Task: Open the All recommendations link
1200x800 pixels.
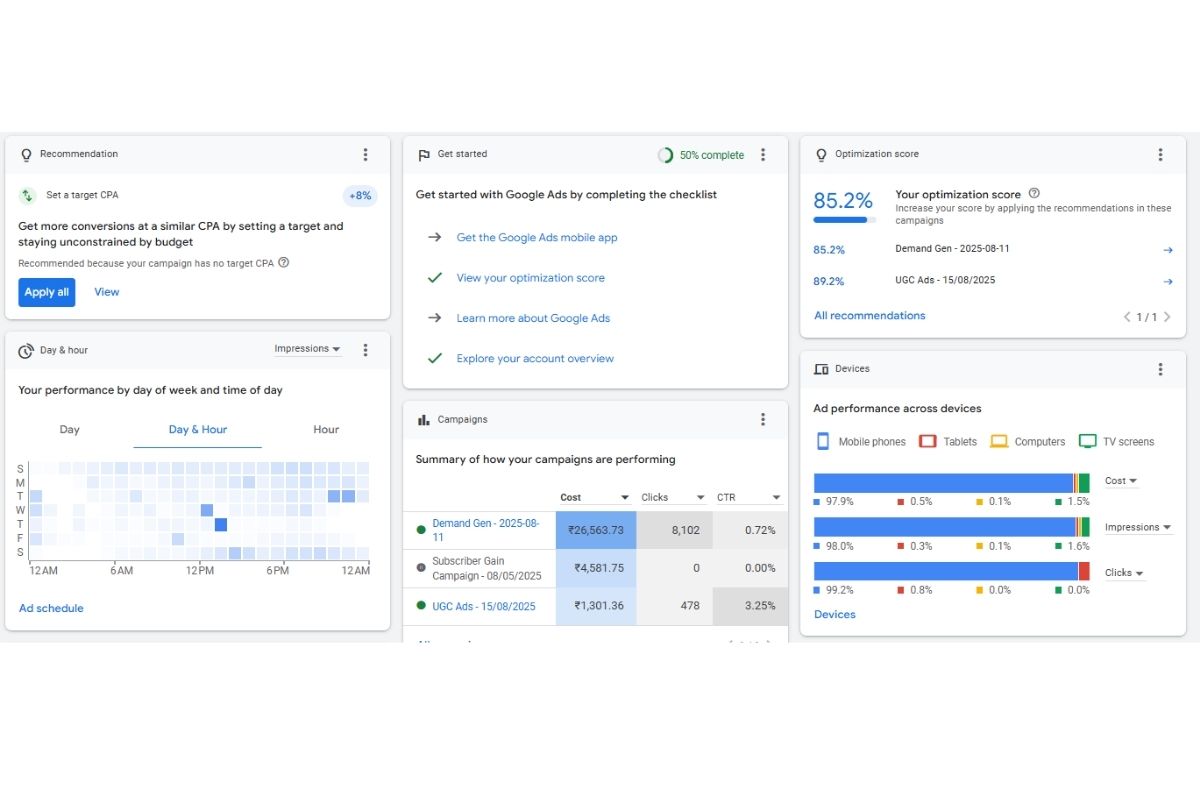Action: (x=869, y=316)
